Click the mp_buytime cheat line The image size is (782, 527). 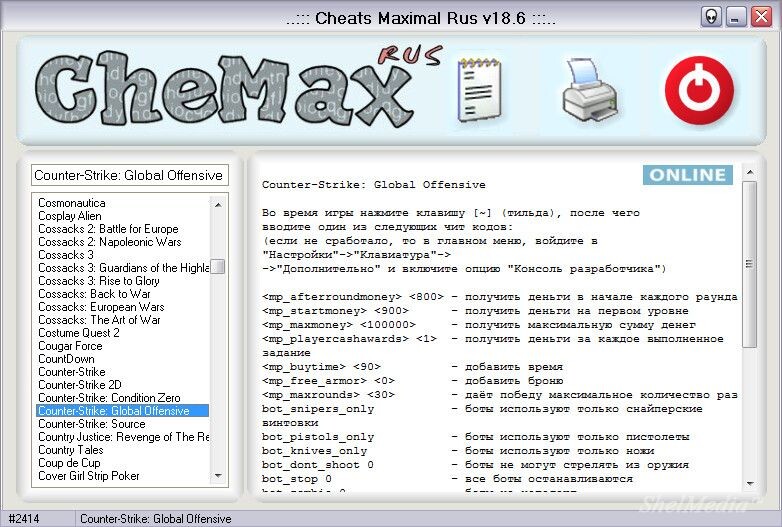tap(412, 366)
